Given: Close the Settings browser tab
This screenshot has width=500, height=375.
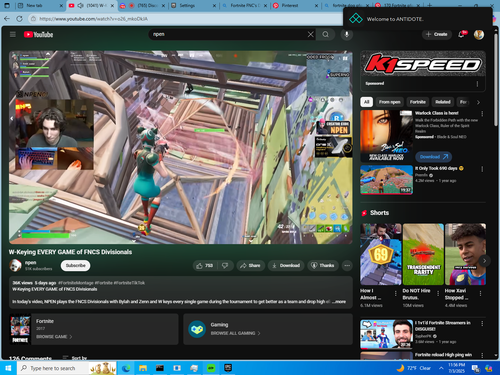Looking at the screenshot, I should point(214,6).
